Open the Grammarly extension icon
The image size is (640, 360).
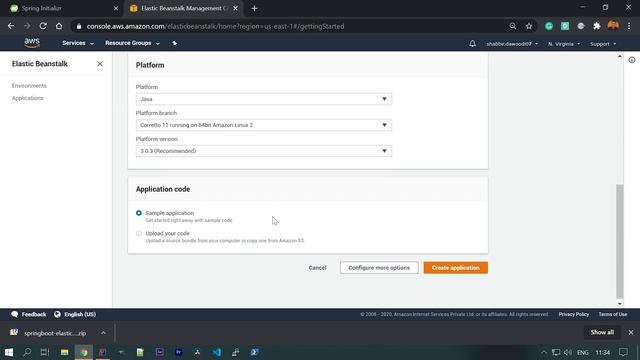549,26
